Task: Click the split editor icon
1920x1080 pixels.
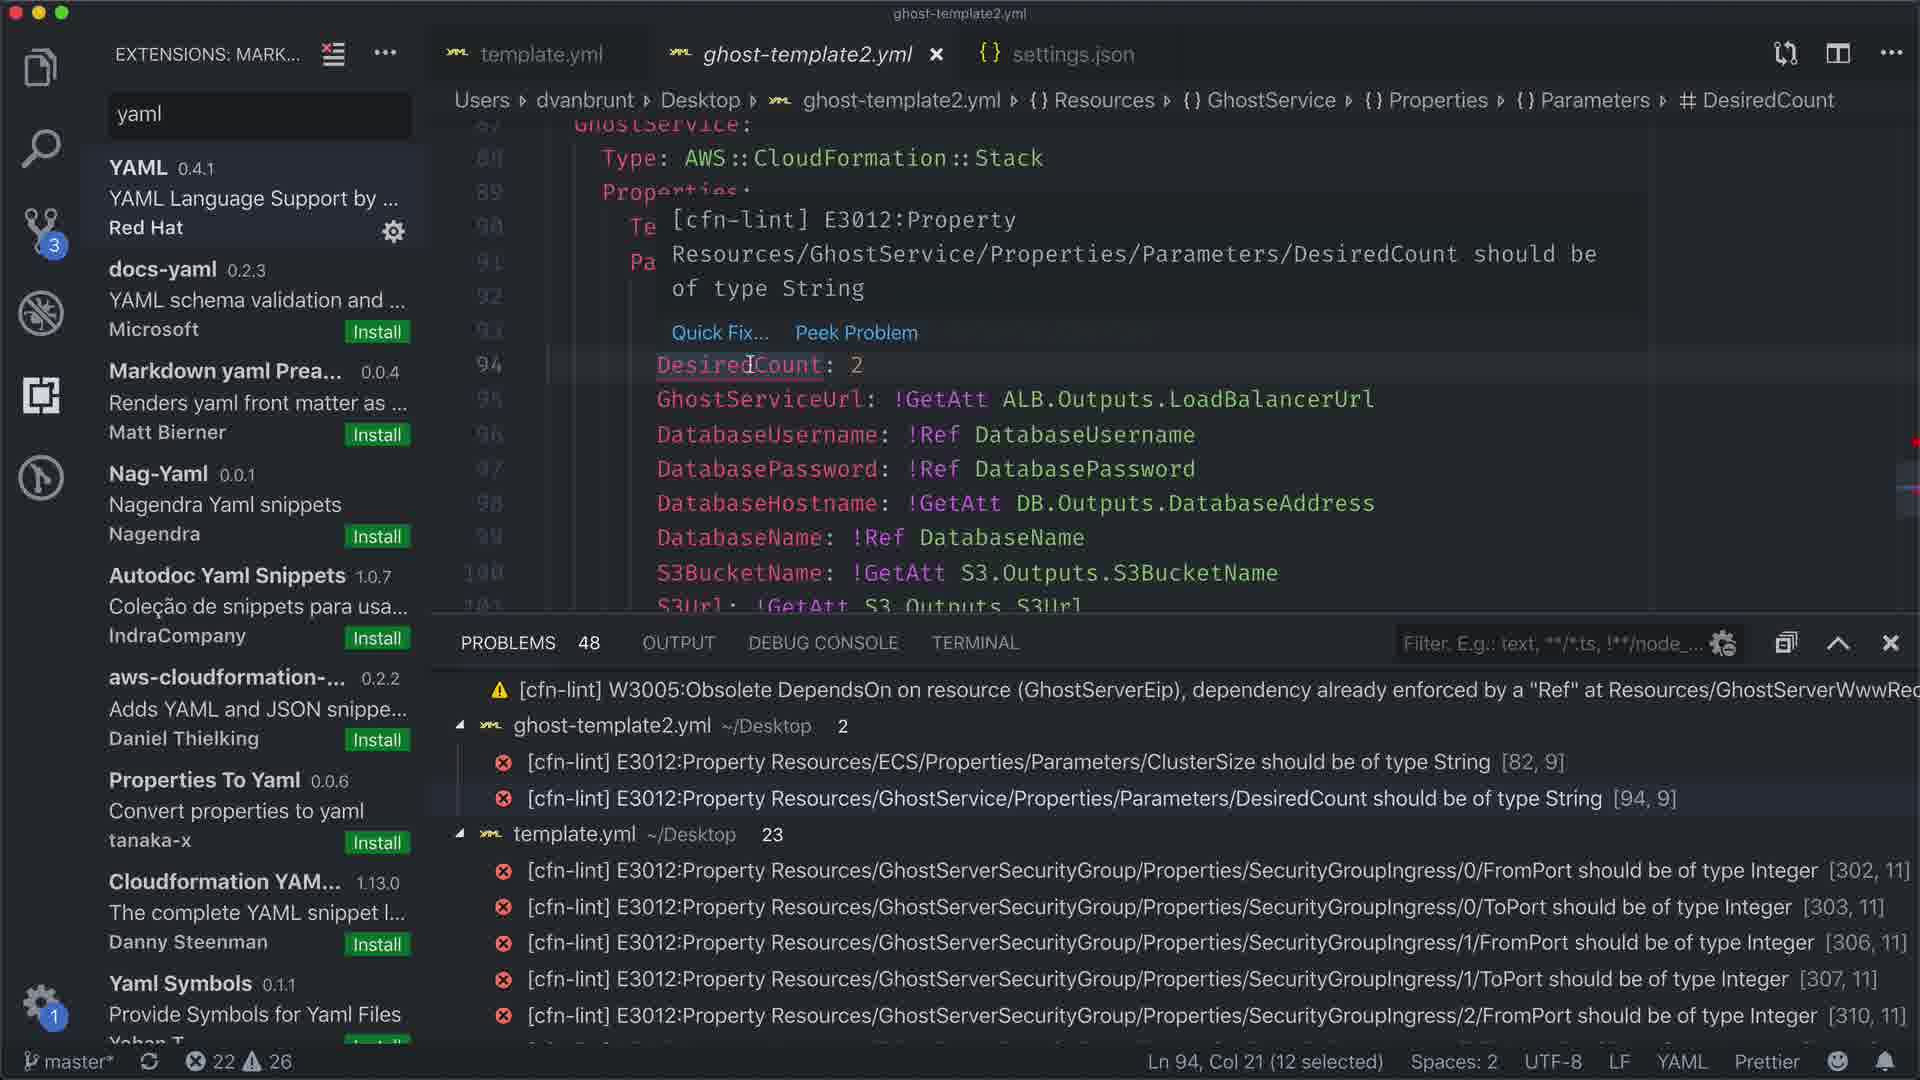Action: [x=1838, y=54]
